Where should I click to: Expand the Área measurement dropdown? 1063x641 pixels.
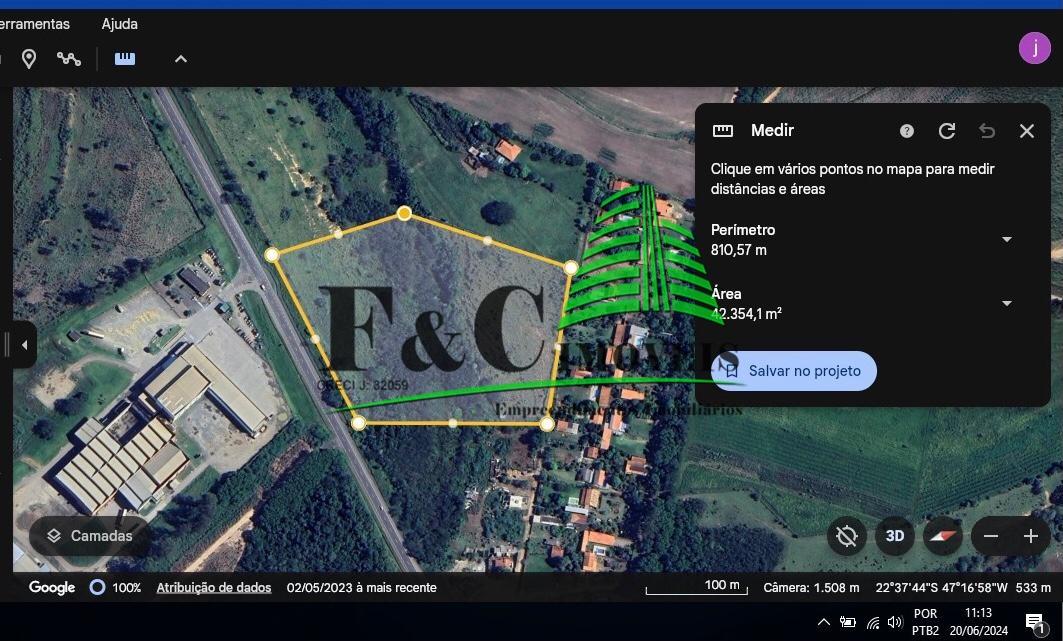(x=1006, y=303)
